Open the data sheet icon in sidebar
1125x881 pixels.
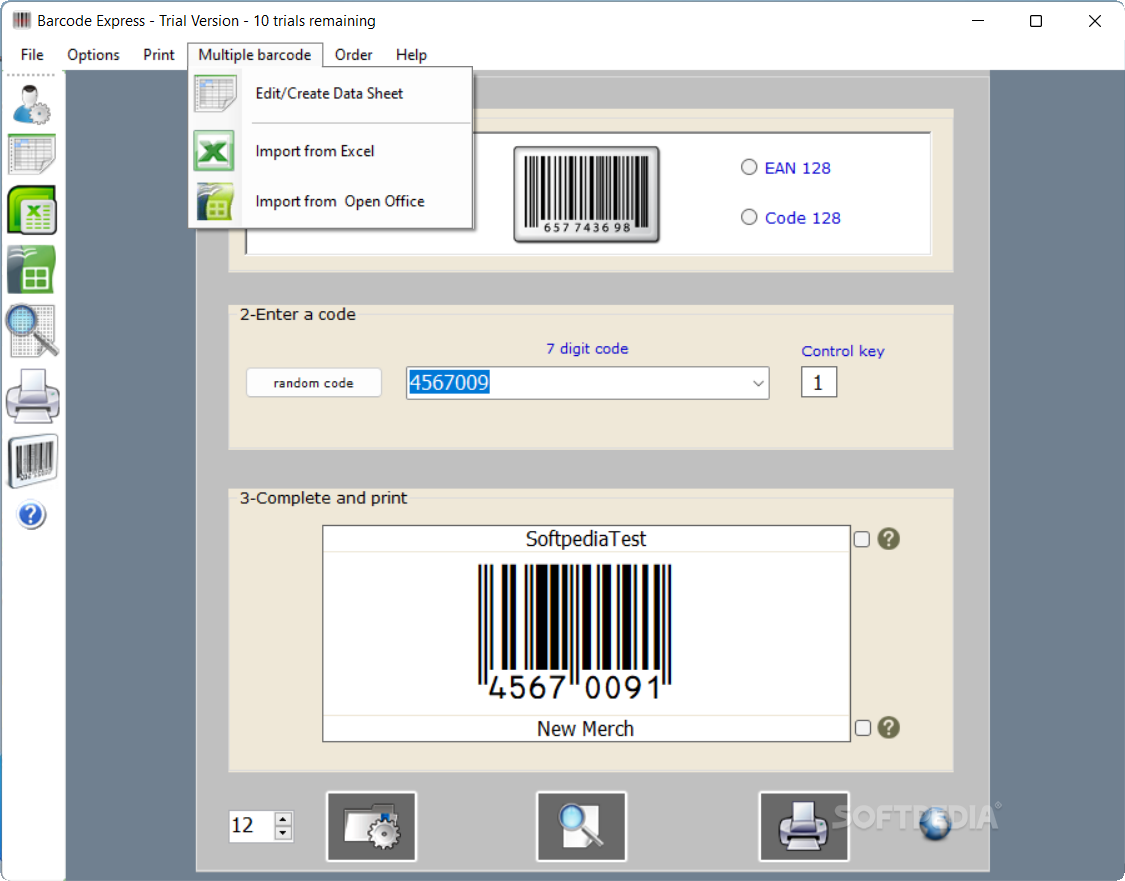pos(32,154)
